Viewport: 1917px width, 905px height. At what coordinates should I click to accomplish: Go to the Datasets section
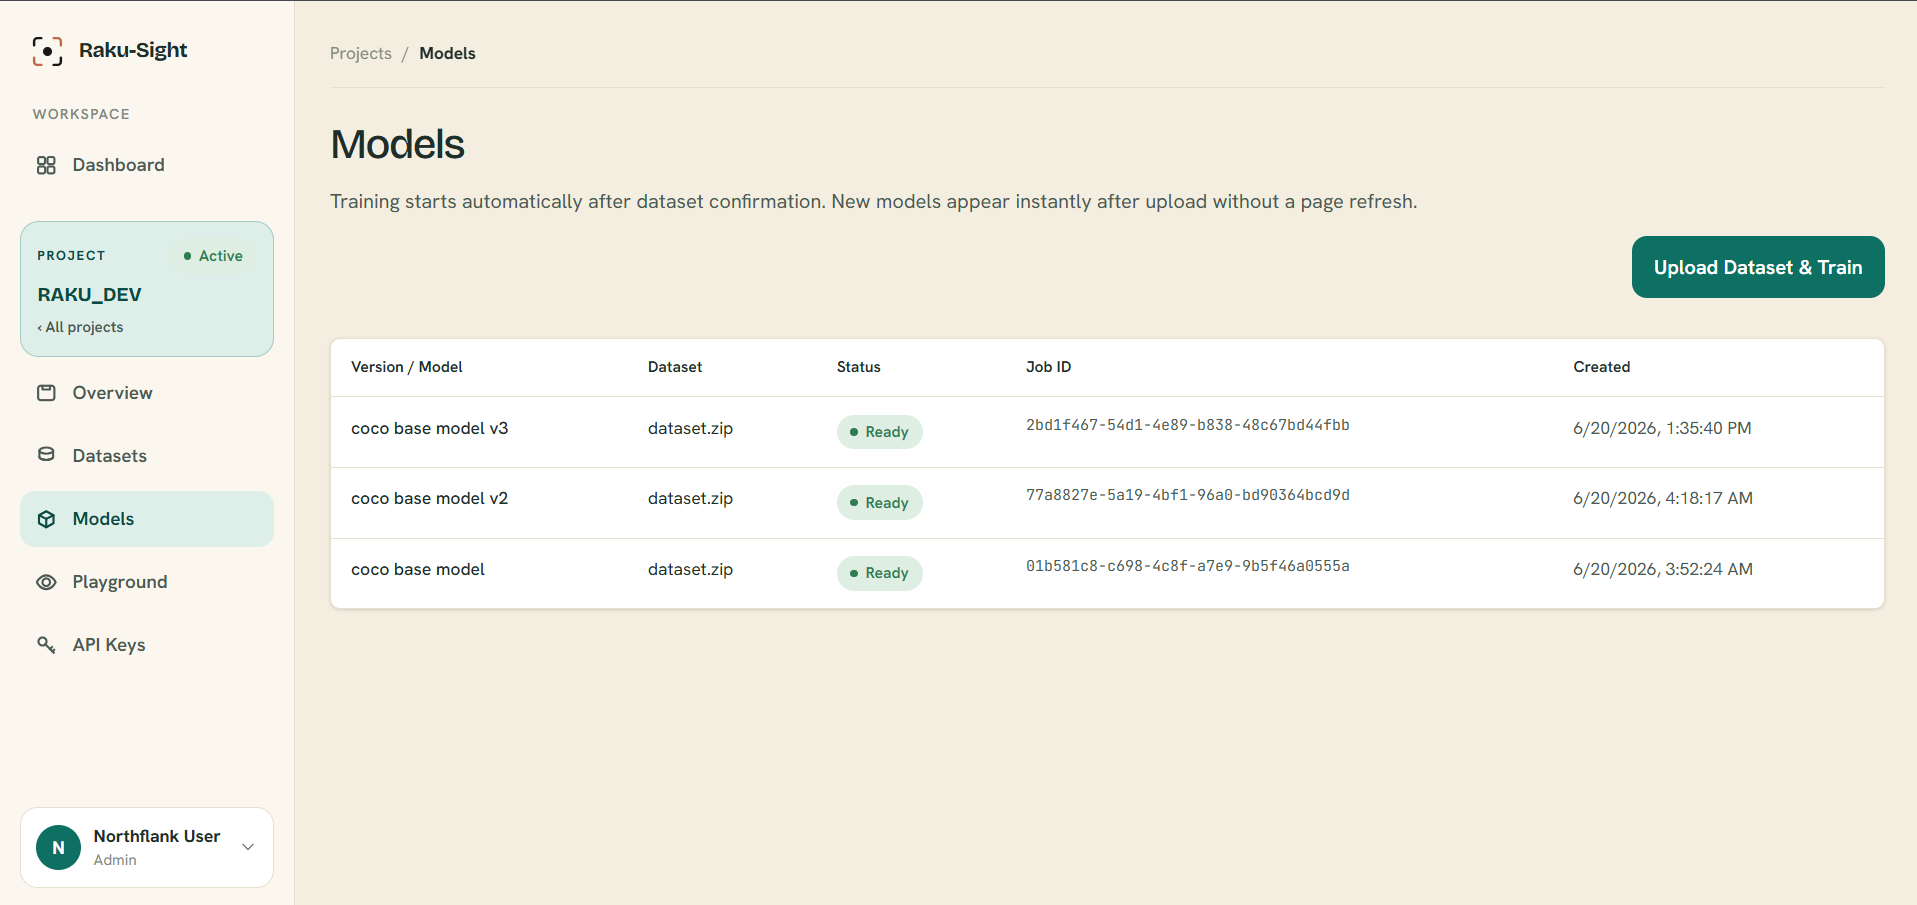pos(147,456)
